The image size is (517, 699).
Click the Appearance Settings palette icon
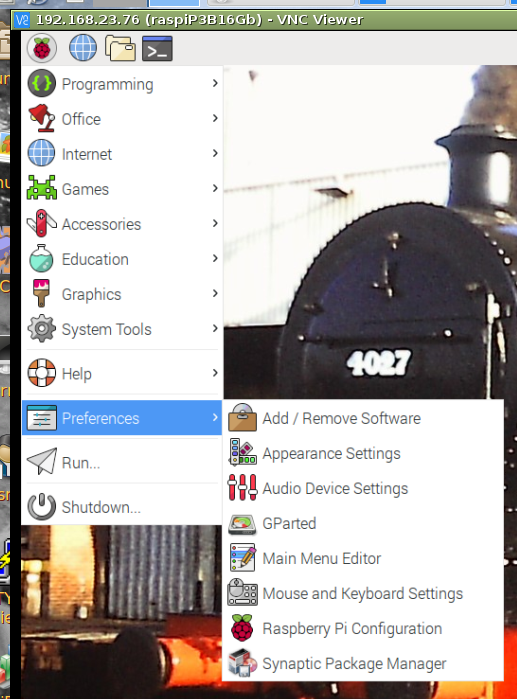[x=242, y=452]
